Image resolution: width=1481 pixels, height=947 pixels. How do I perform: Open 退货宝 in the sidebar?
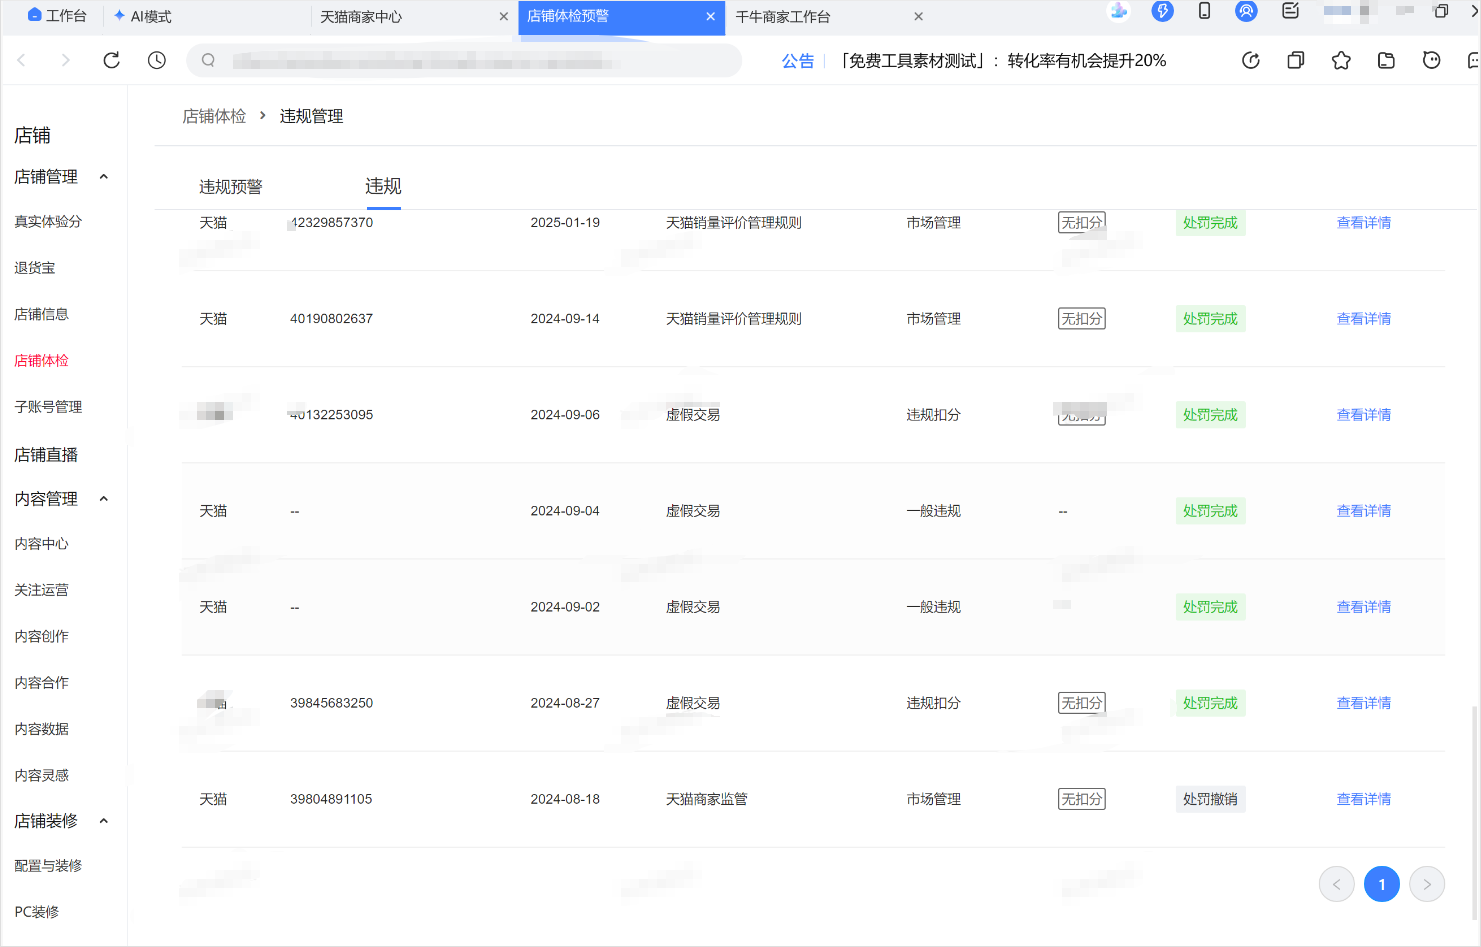(x=35, y=268)
